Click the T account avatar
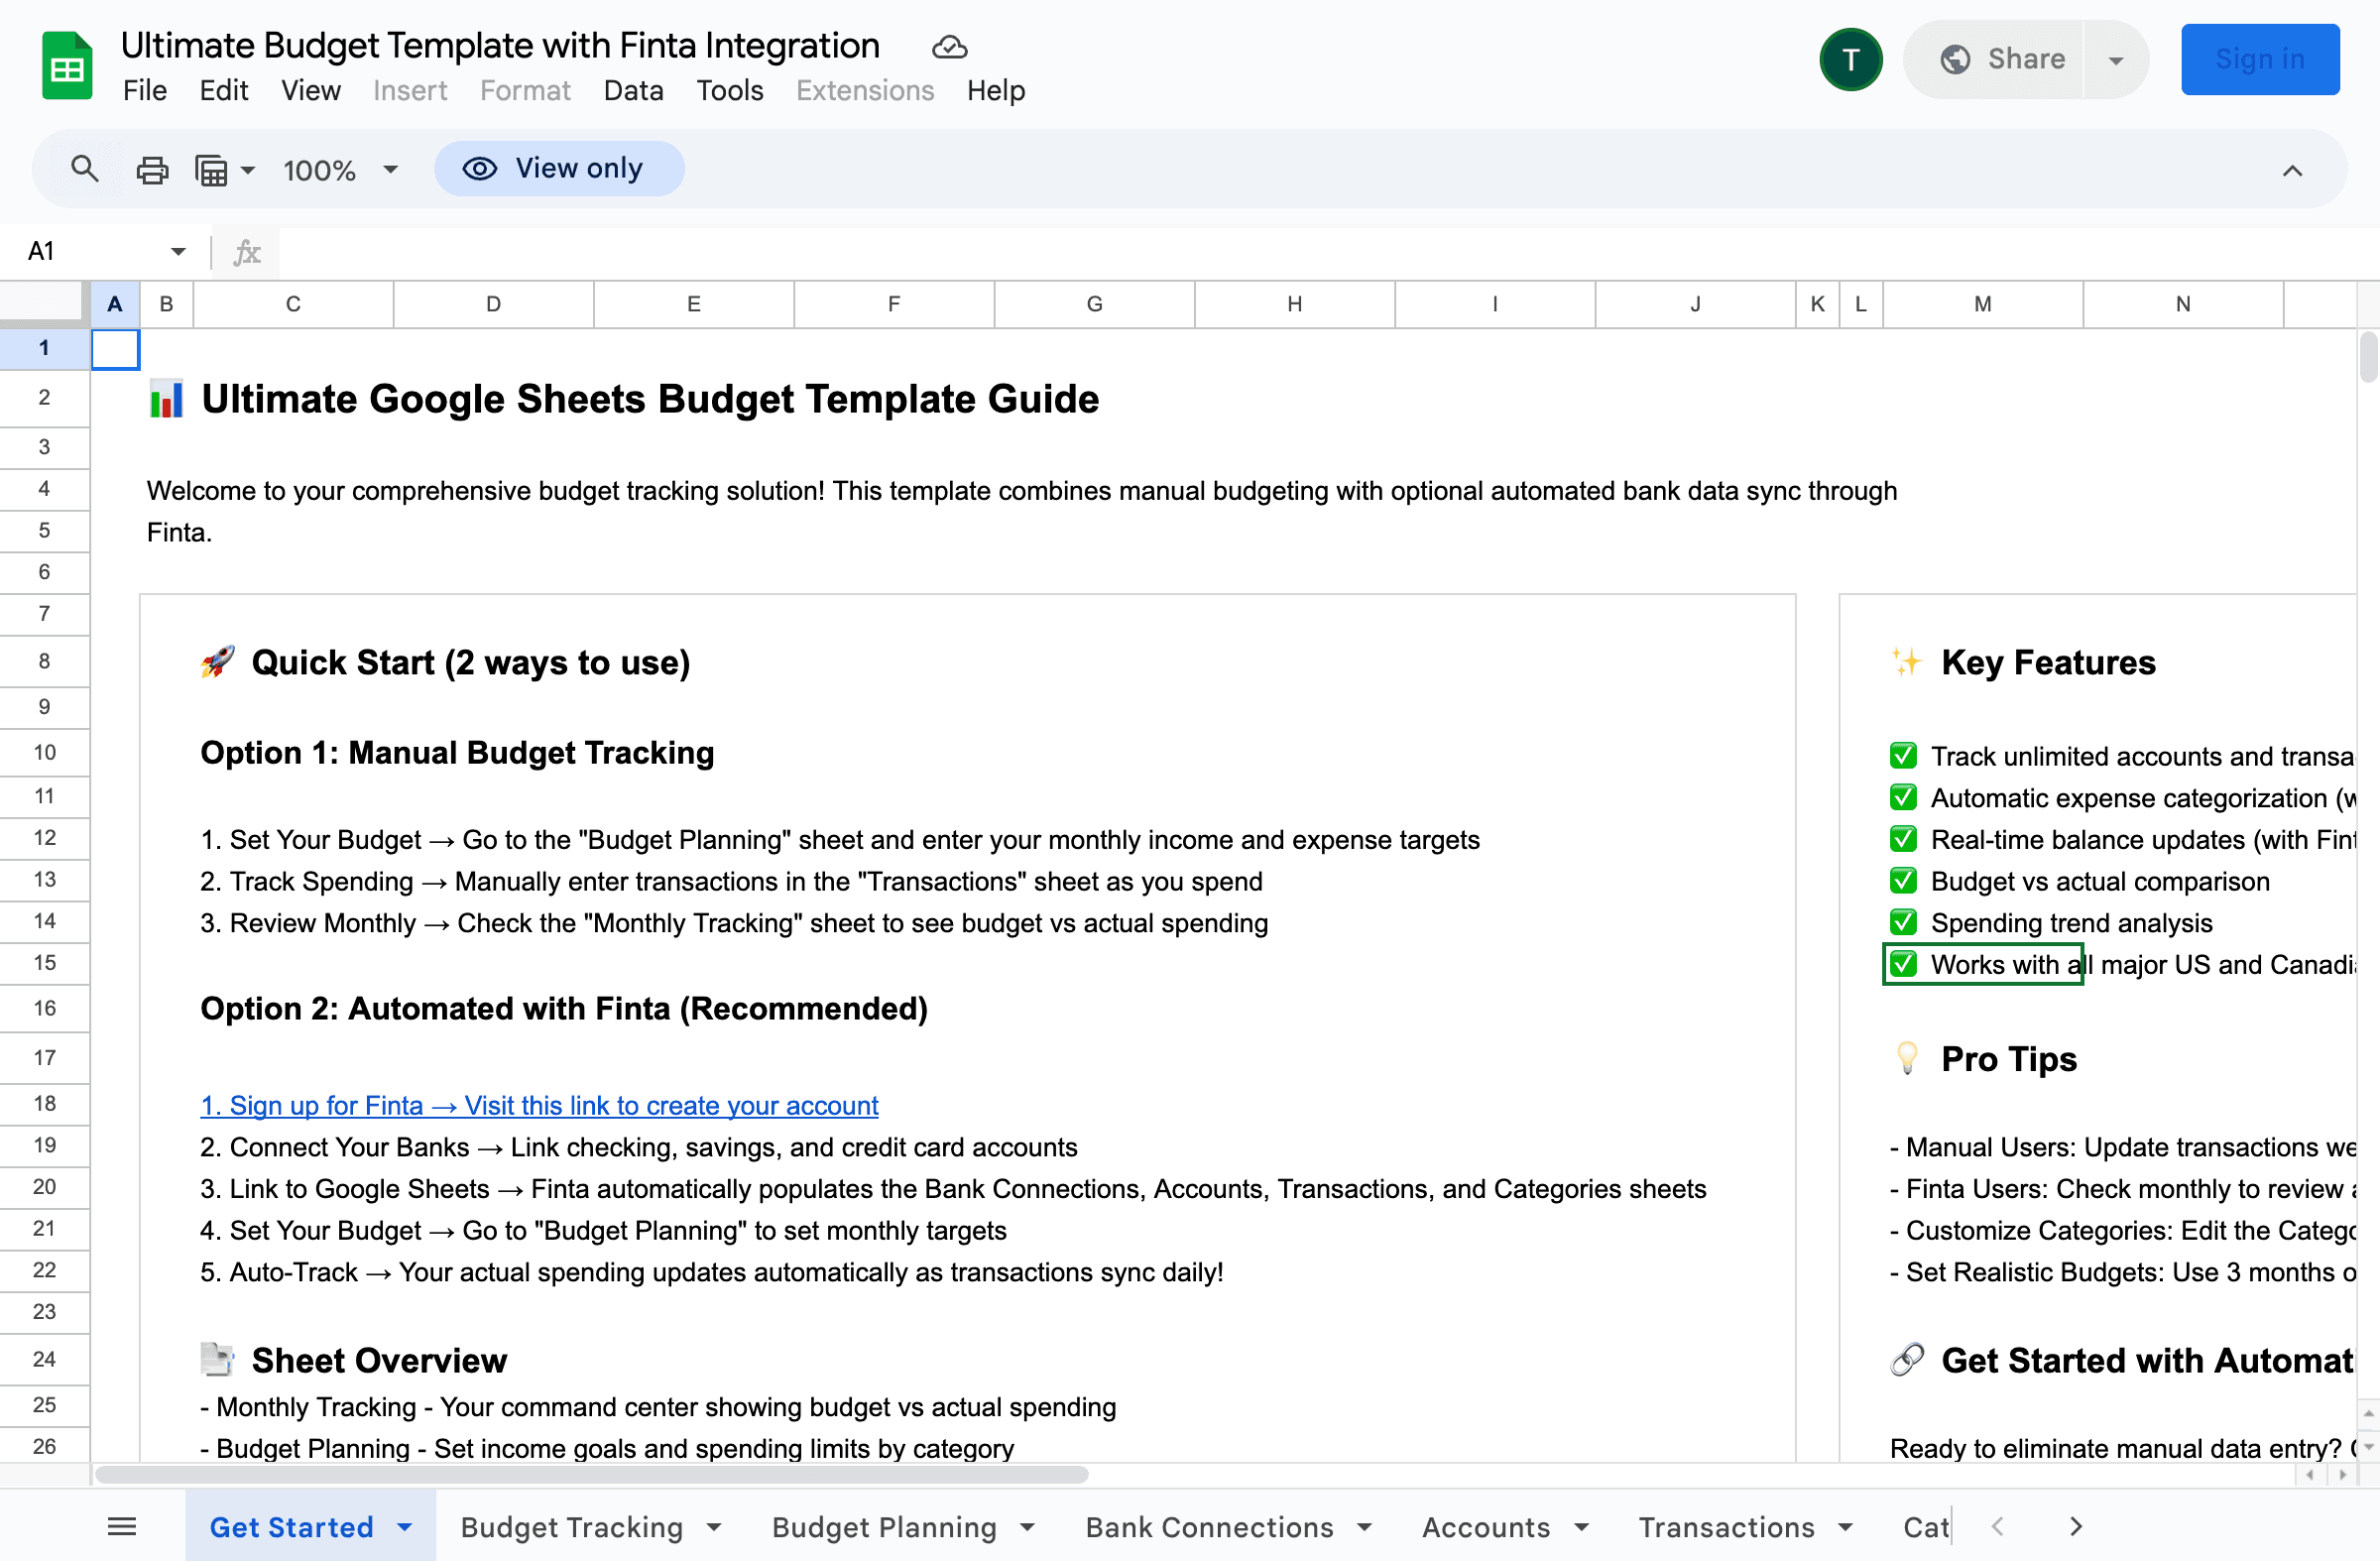 pos(1850,59)
